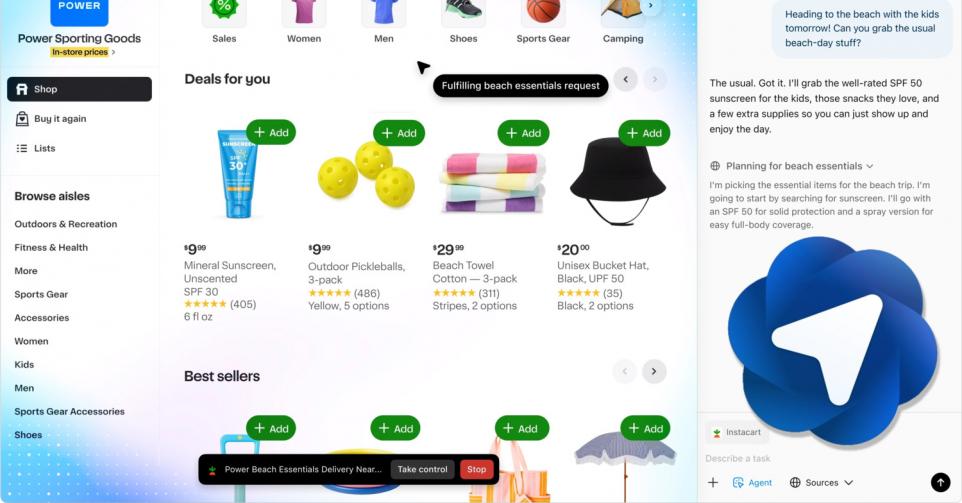The height and width of the screenshot is (503, 962).
Task: Click the Describe a task input field
Action: (822, 458)
